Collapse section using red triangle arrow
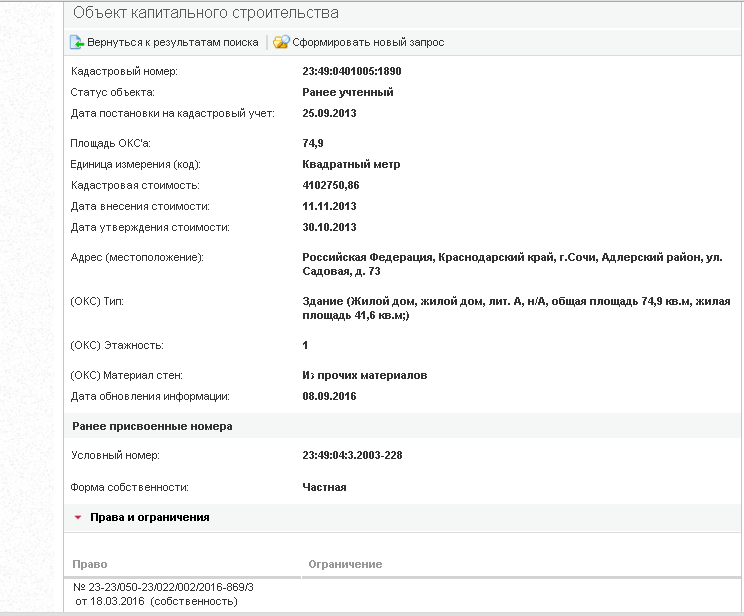744x616 pixels. (x=78, y=518)
